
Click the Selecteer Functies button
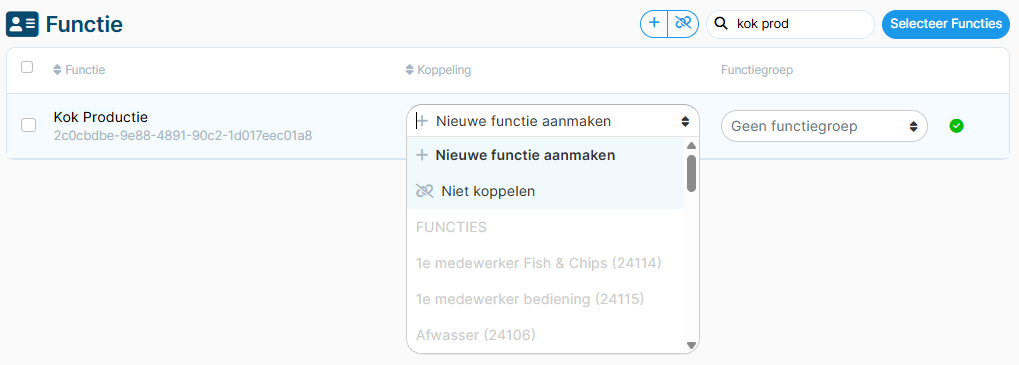946,24
